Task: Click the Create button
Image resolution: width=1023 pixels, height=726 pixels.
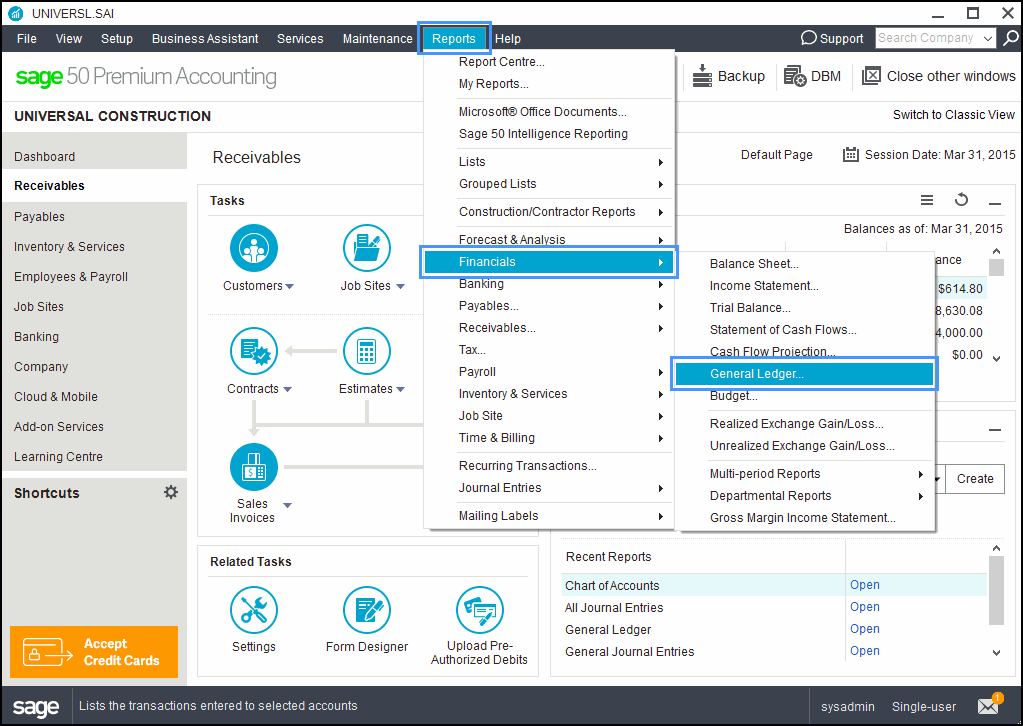Action: 975,479
